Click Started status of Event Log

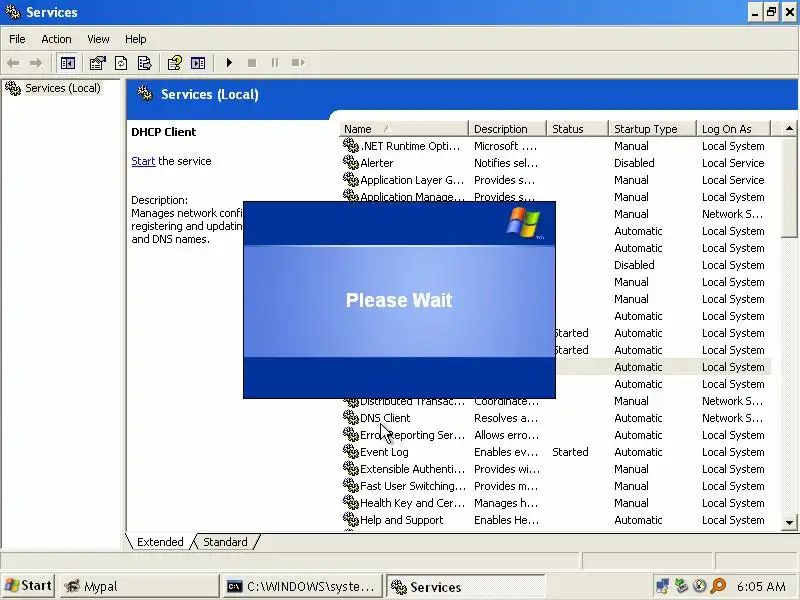coord(570,452)
